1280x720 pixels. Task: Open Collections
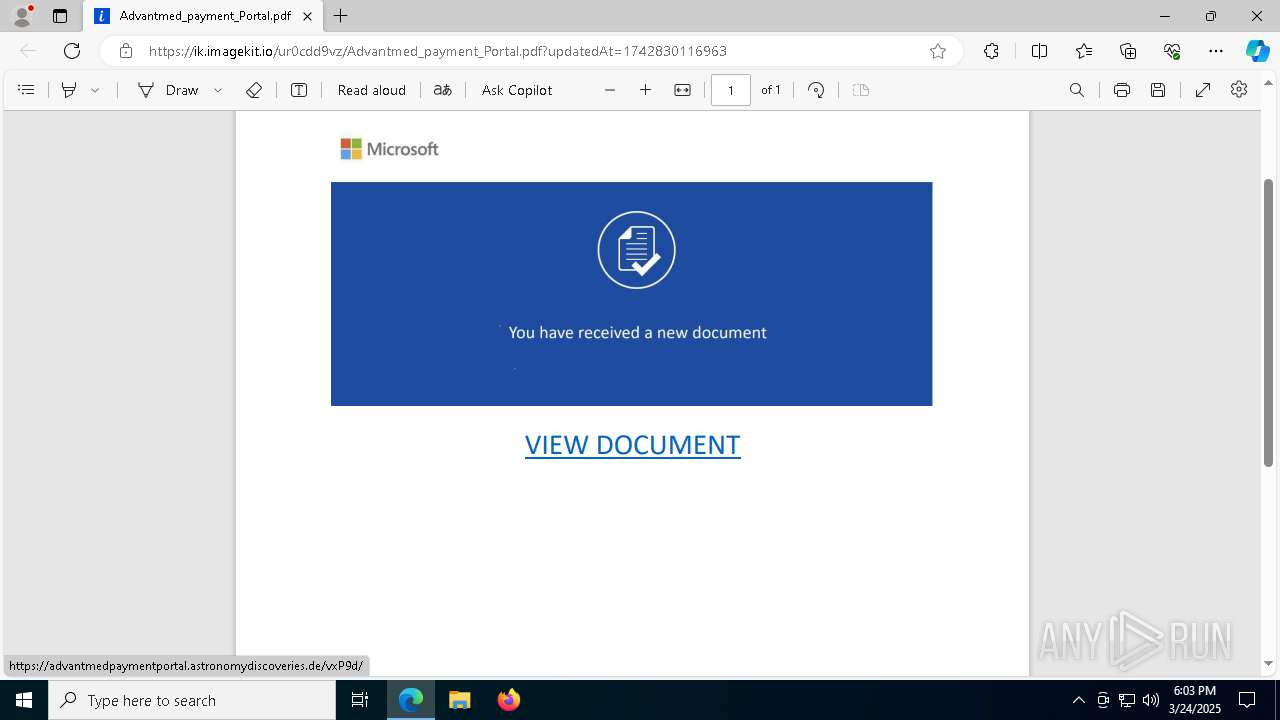click(1128, 51)
